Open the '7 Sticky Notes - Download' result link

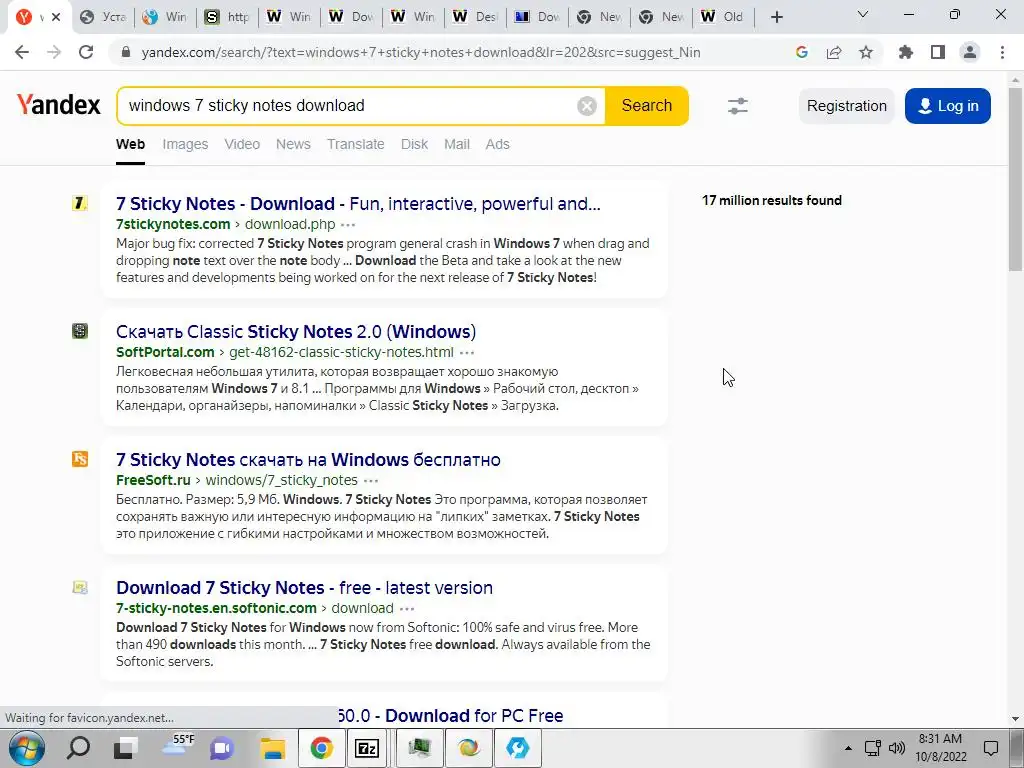358,204
